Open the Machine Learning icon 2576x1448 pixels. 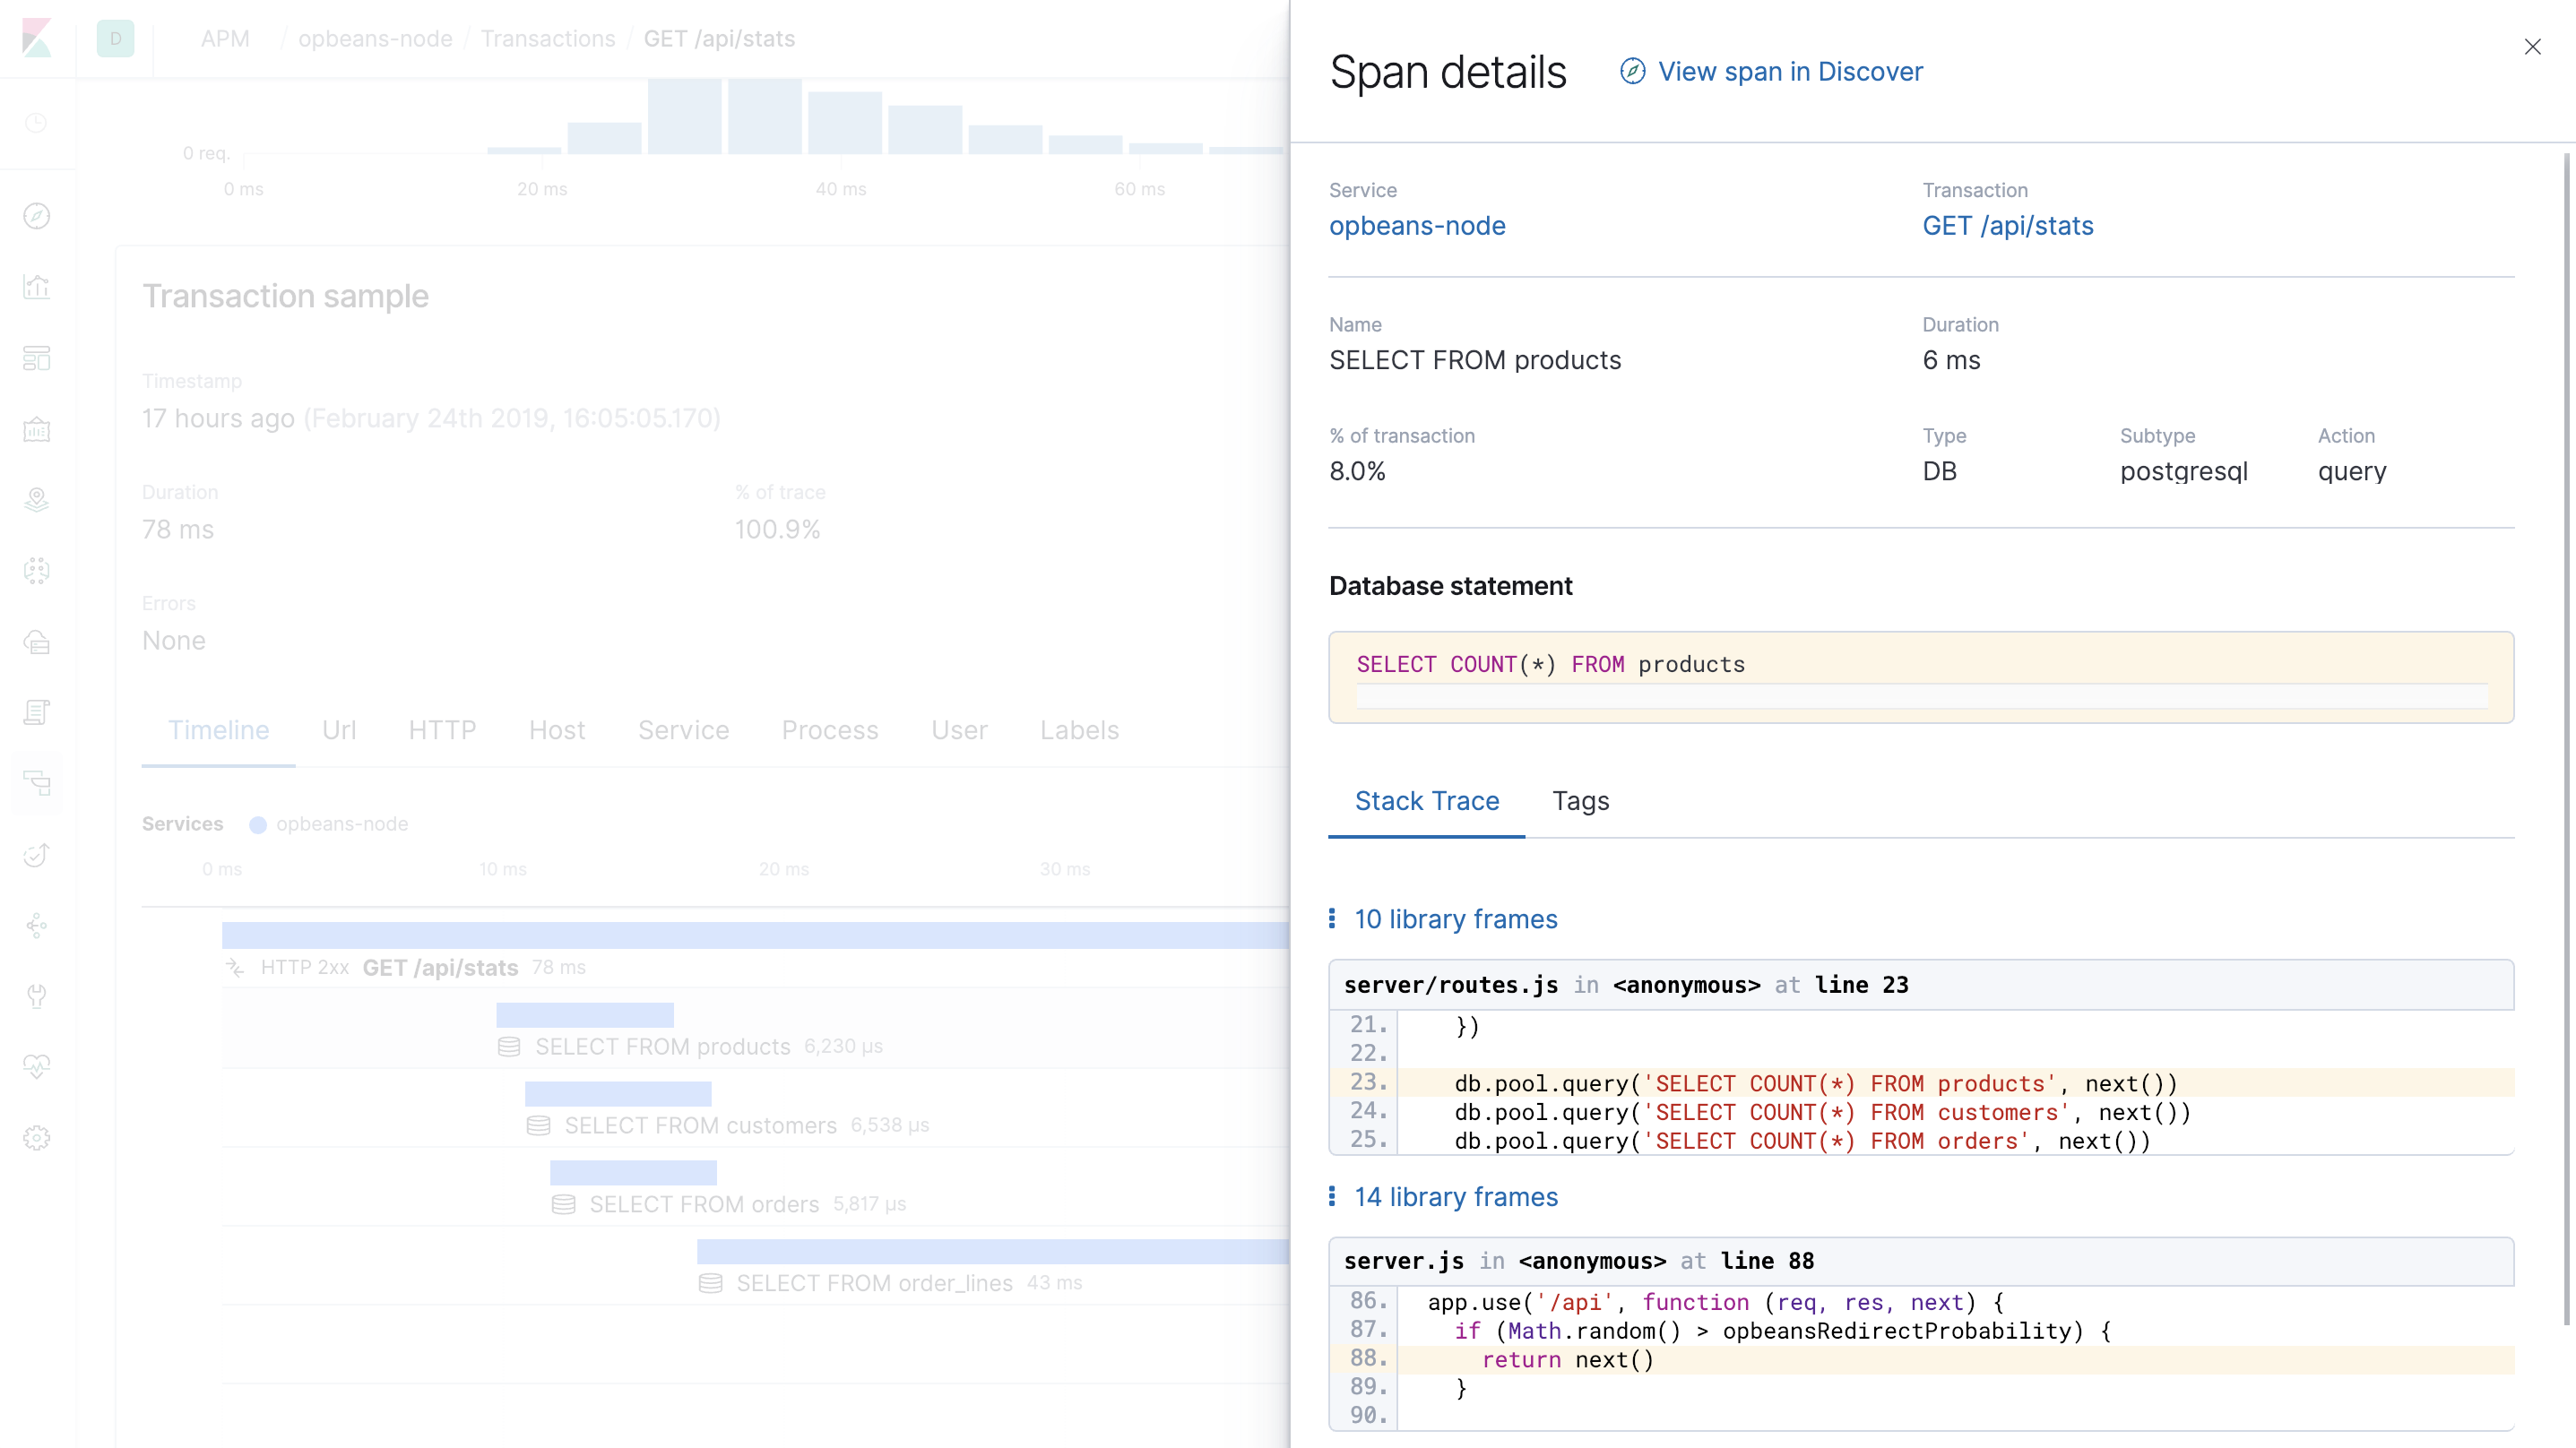pos(37,570)
